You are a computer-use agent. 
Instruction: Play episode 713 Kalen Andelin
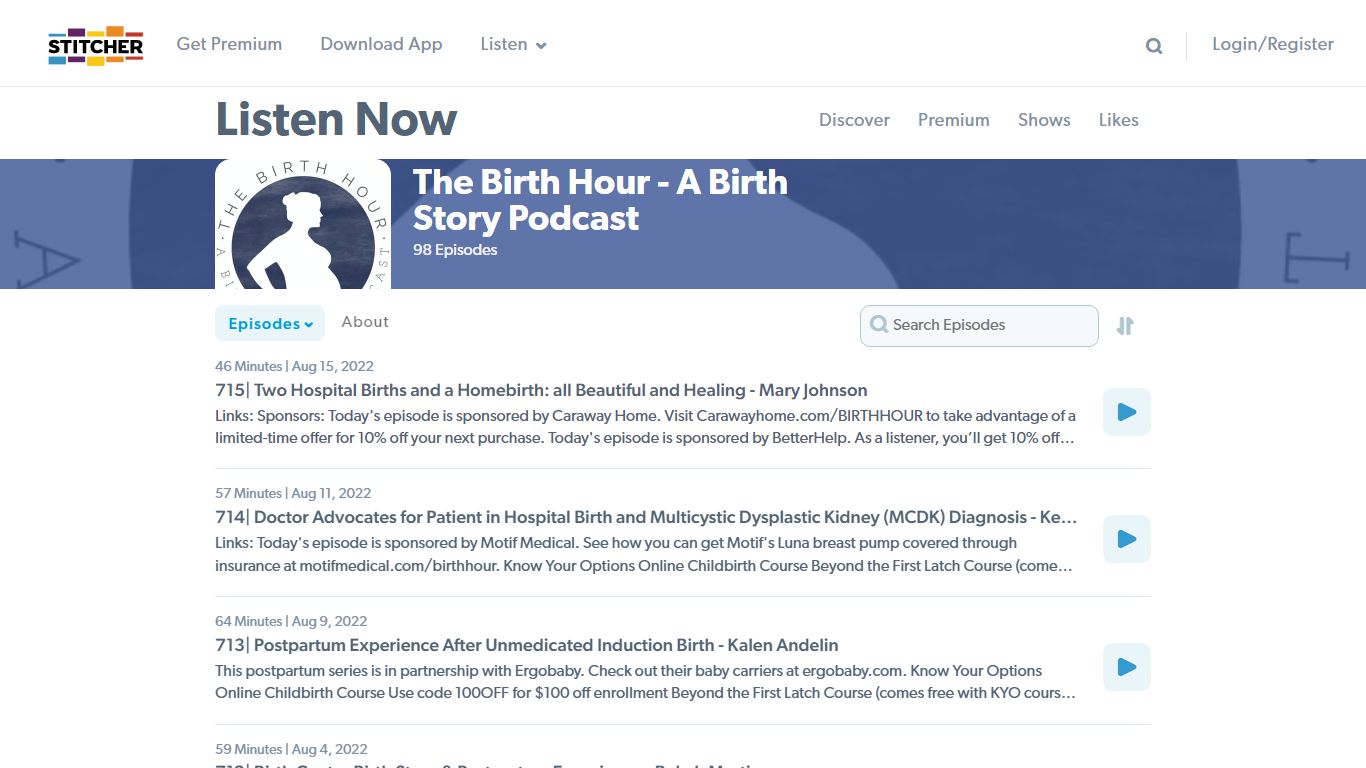[x=1127, y=667]
